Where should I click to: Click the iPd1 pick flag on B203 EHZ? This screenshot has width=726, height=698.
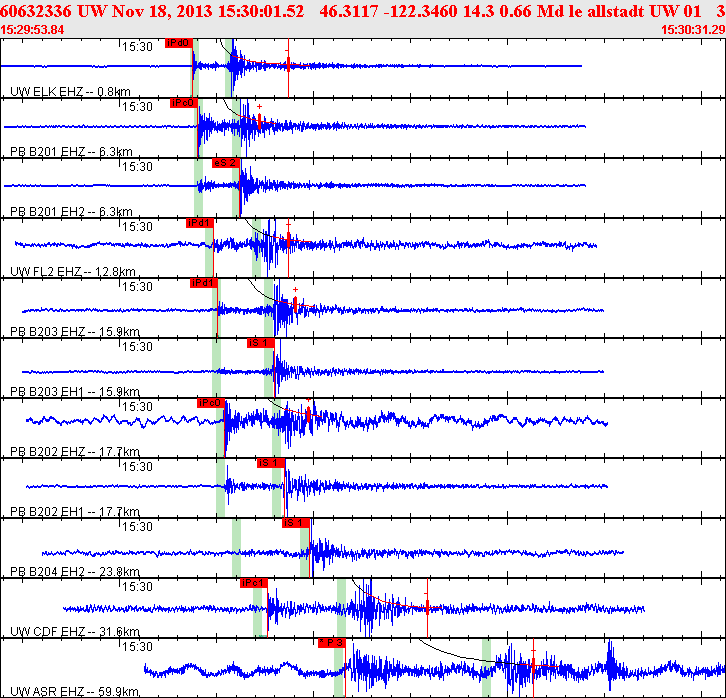pos(204,283)
